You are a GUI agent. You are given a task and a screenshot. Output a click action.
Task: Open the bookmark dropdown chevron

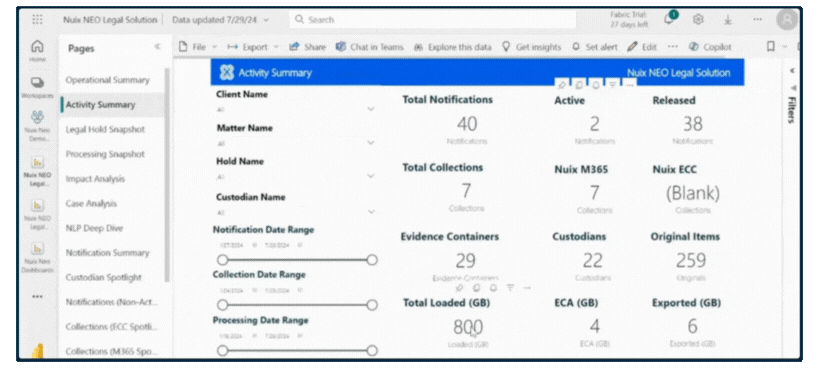click(x=785, y=47)
